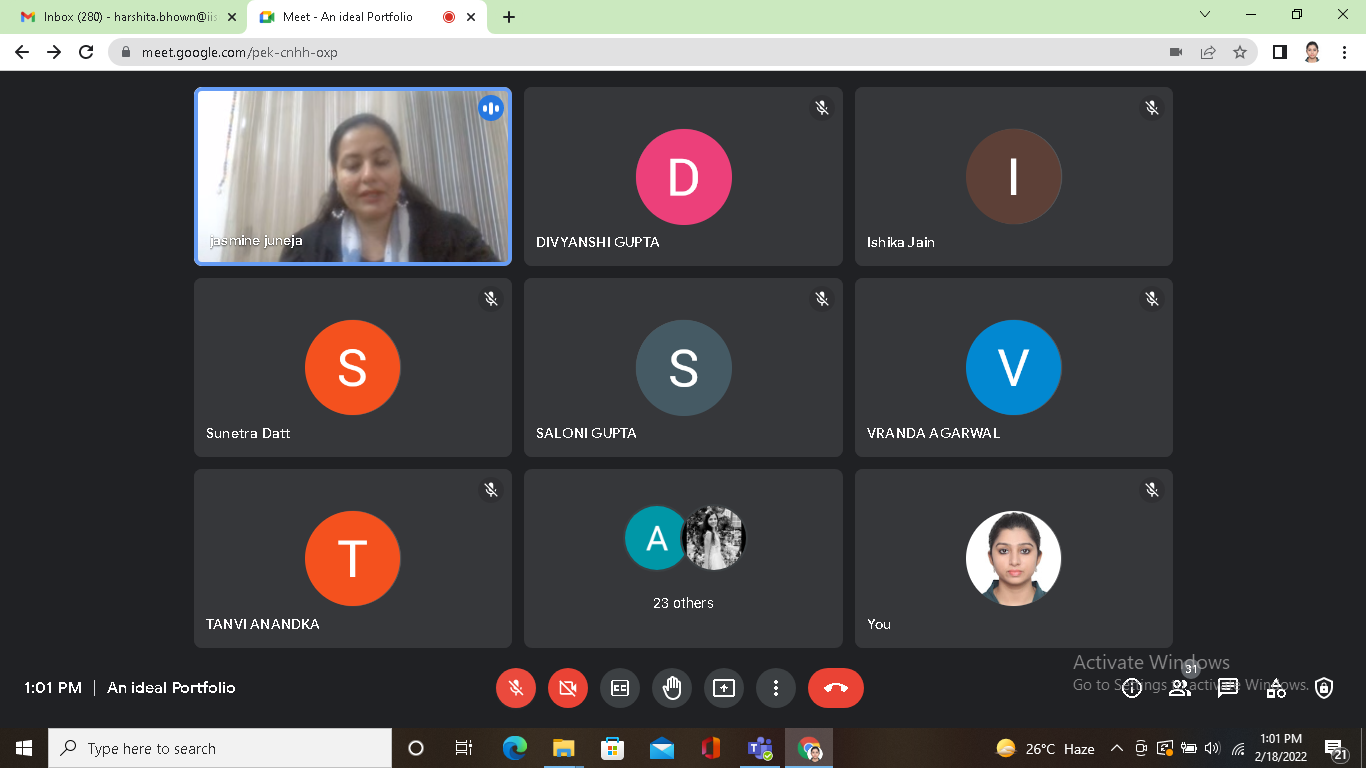
Task: Open the Activities panel icon
Action: click(1276, 688)
